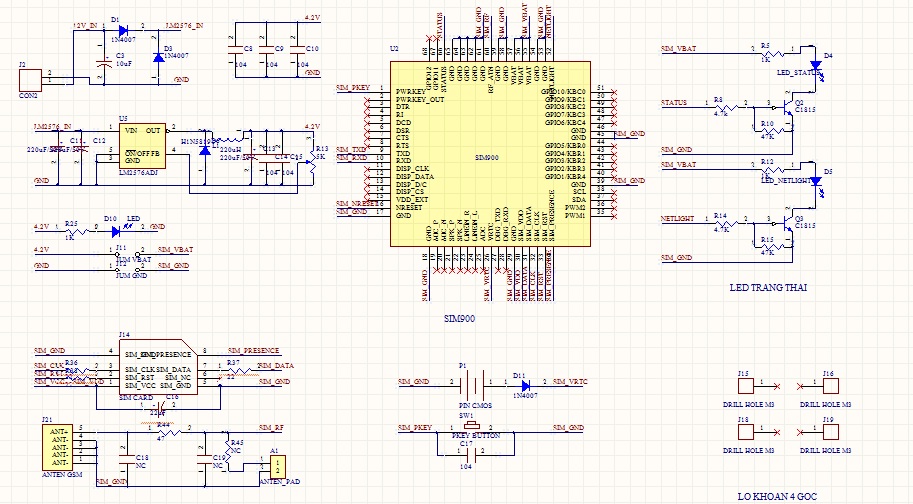
Task: Select capacitor C10 symbol
Action: 298,50
